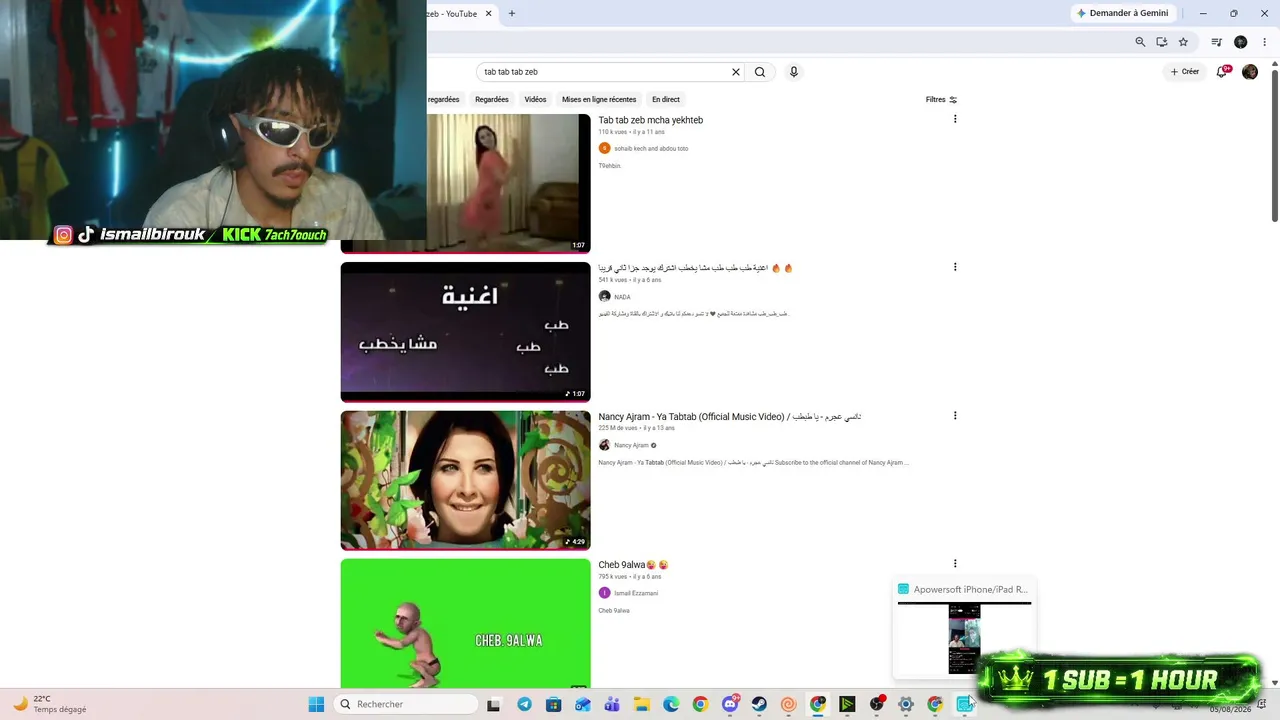Launch Microsoft Edge from the taskbar
This screenshot has width=1280, height=720.
[671, 704]
